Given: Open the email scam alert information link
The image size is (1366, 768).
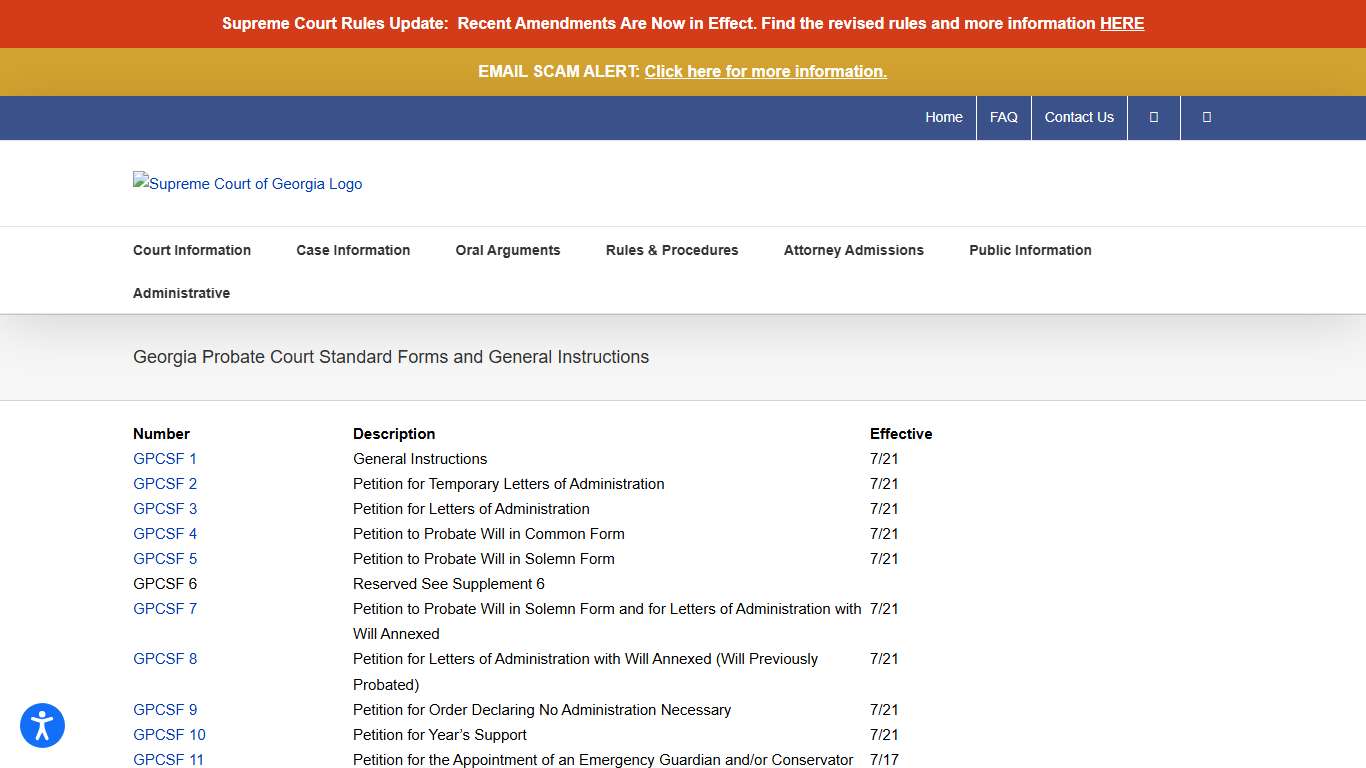Looking at the screenshot, I should coord(765,71).
